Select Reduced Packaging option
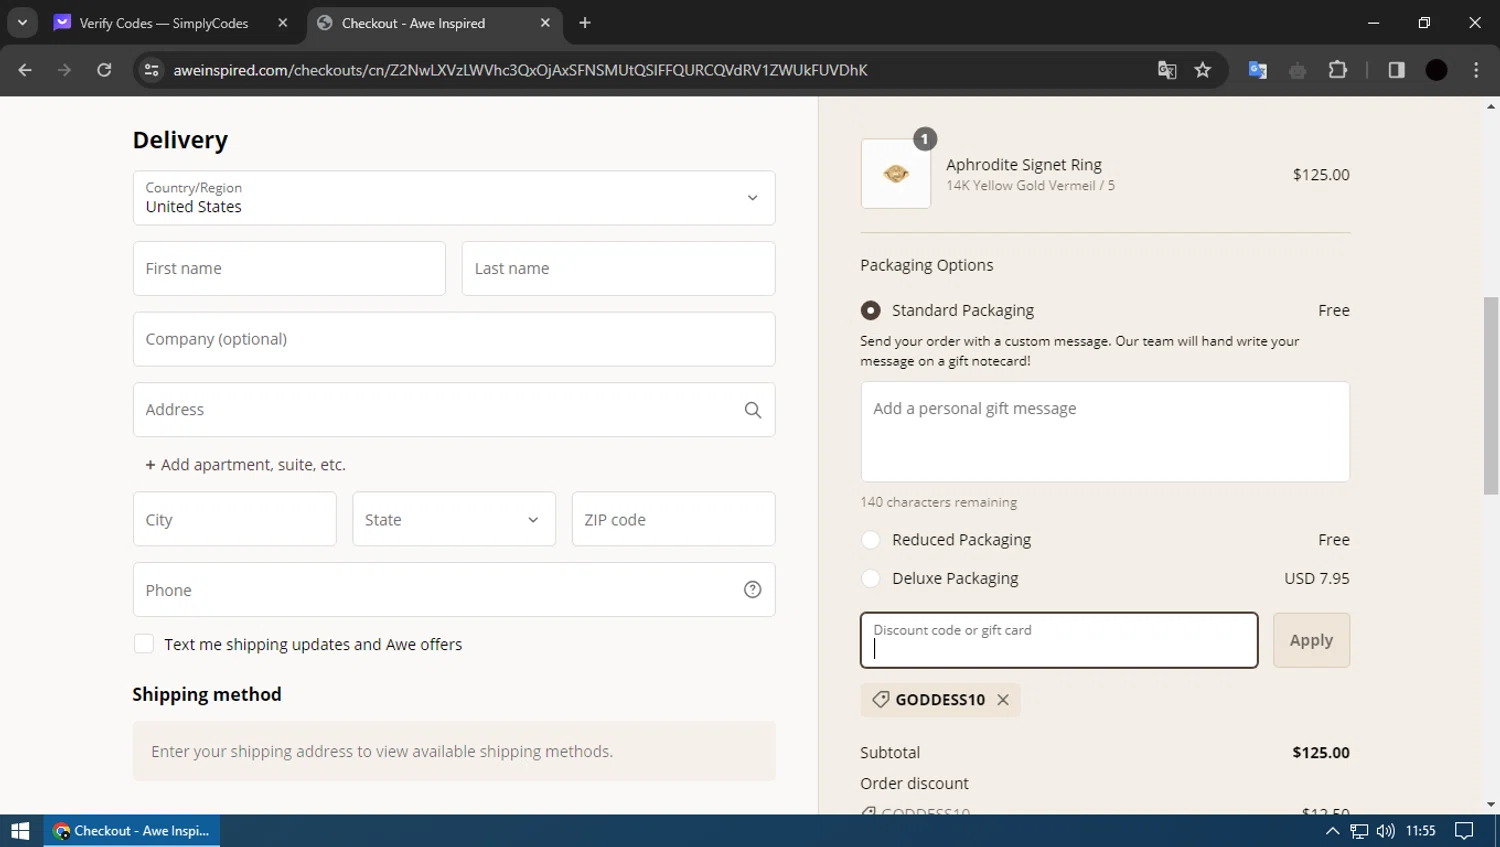 [x=871, y=540]
